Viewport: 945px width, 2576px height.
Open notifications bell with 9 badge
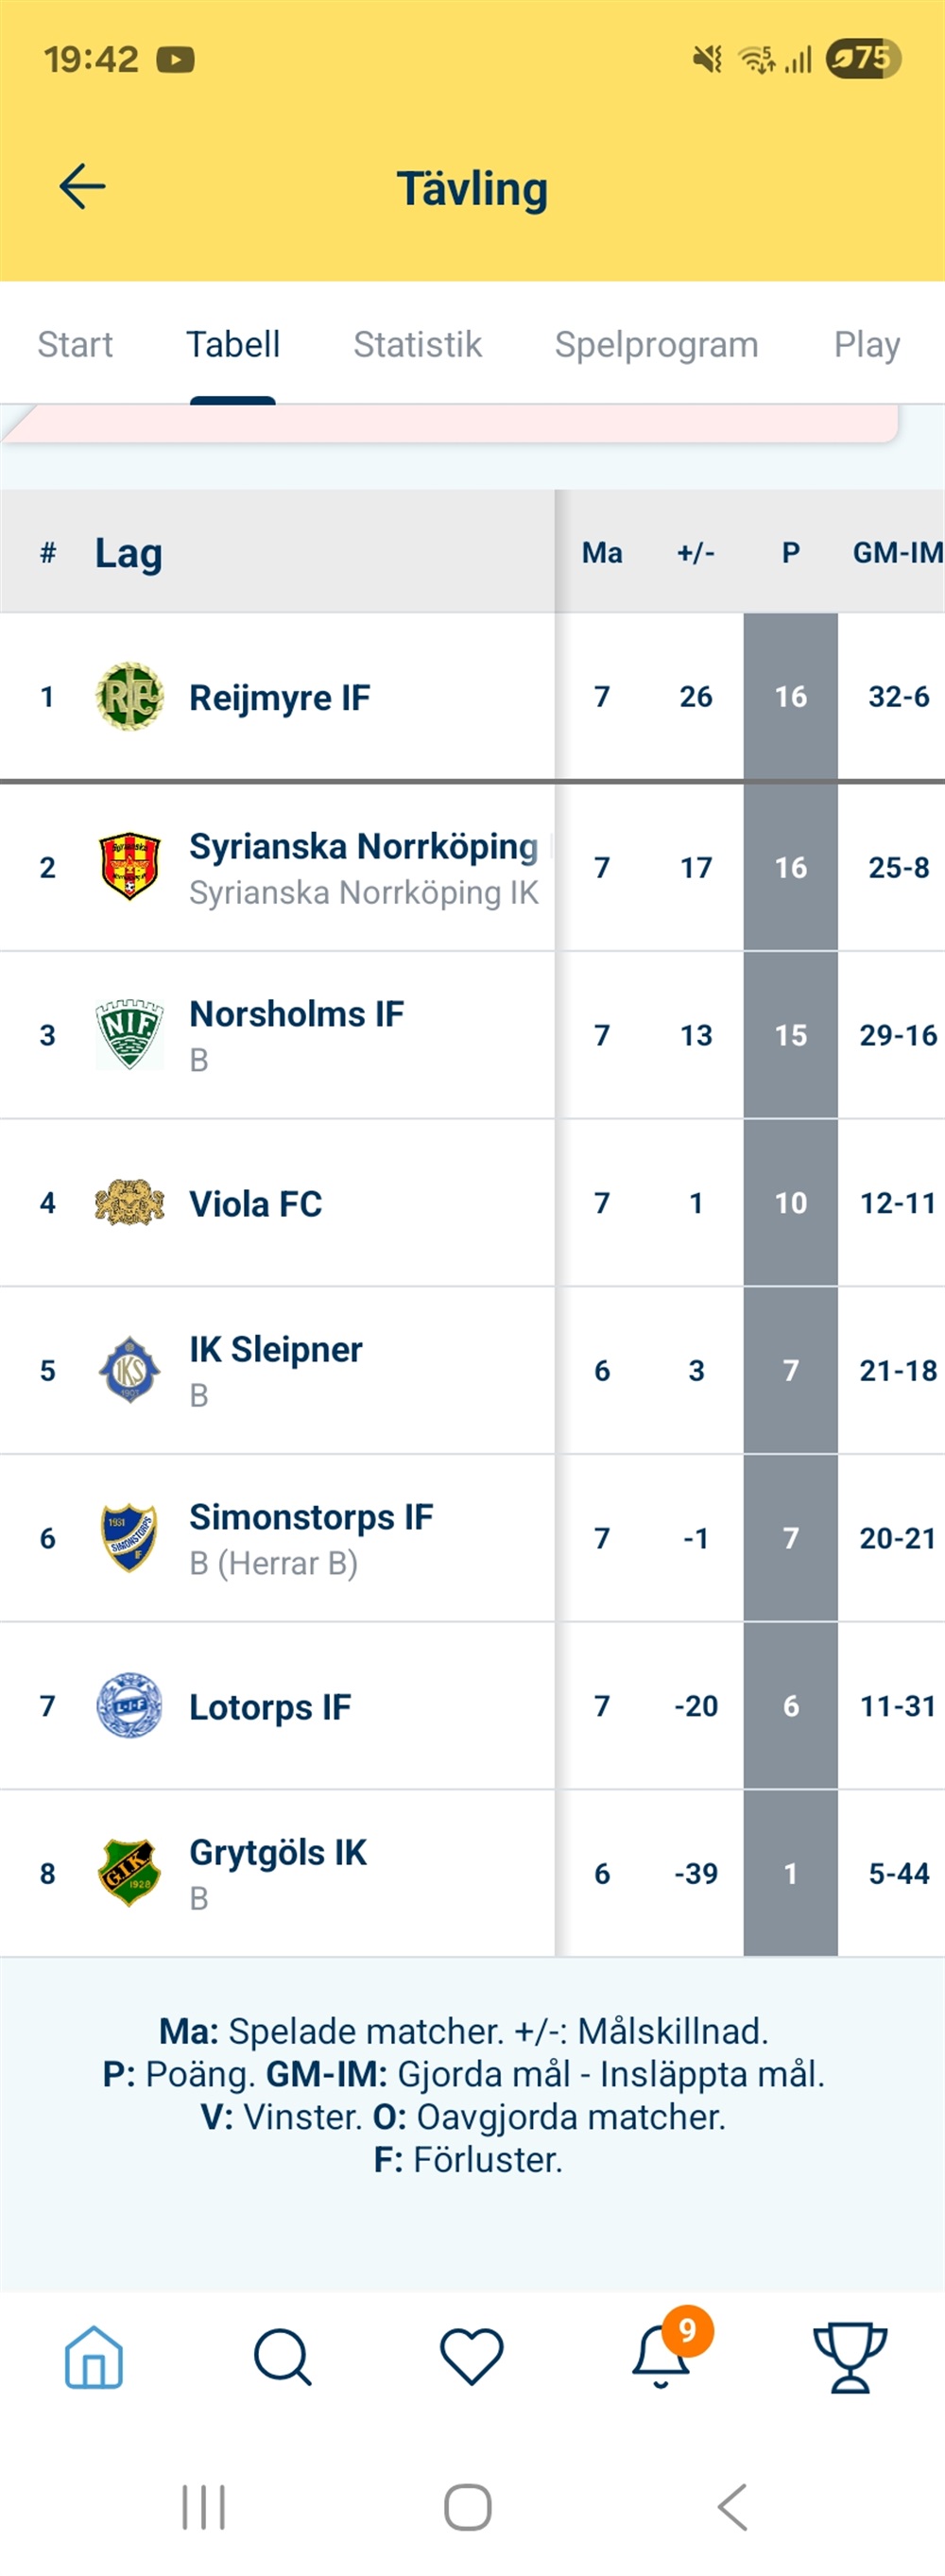[x=662, y=2357]
